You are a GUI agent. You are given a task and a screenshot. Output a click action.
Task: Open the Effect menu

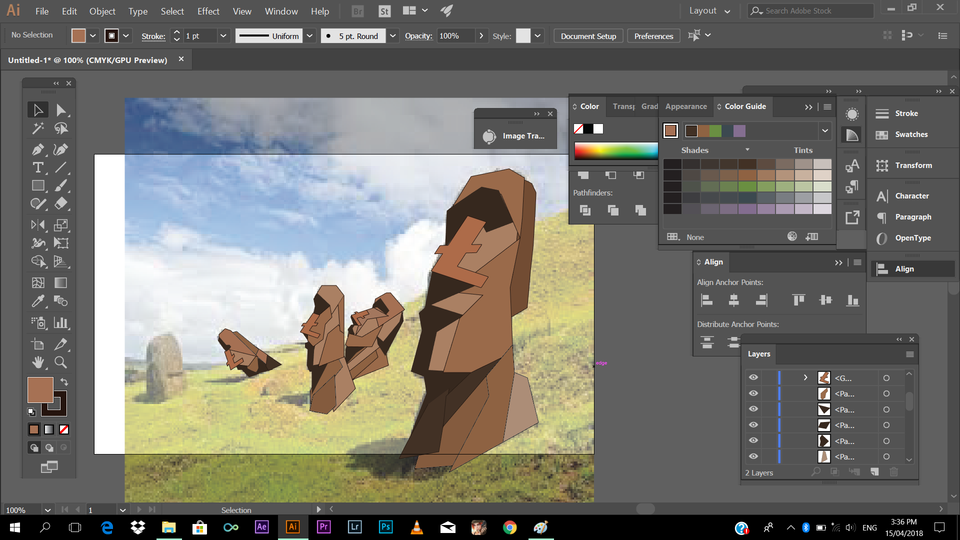208,11
